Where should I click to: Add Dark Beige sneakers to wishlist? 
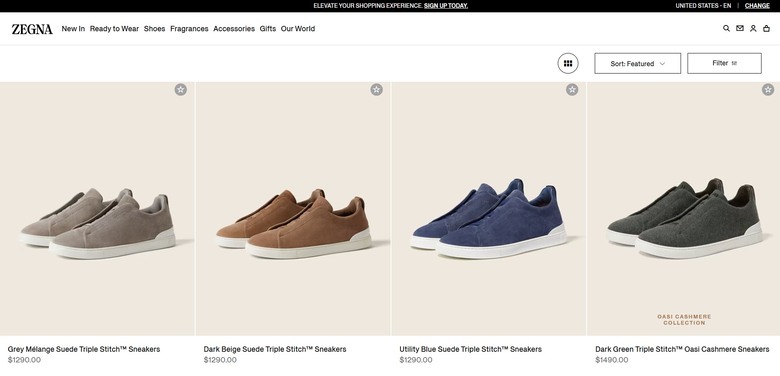377,90
